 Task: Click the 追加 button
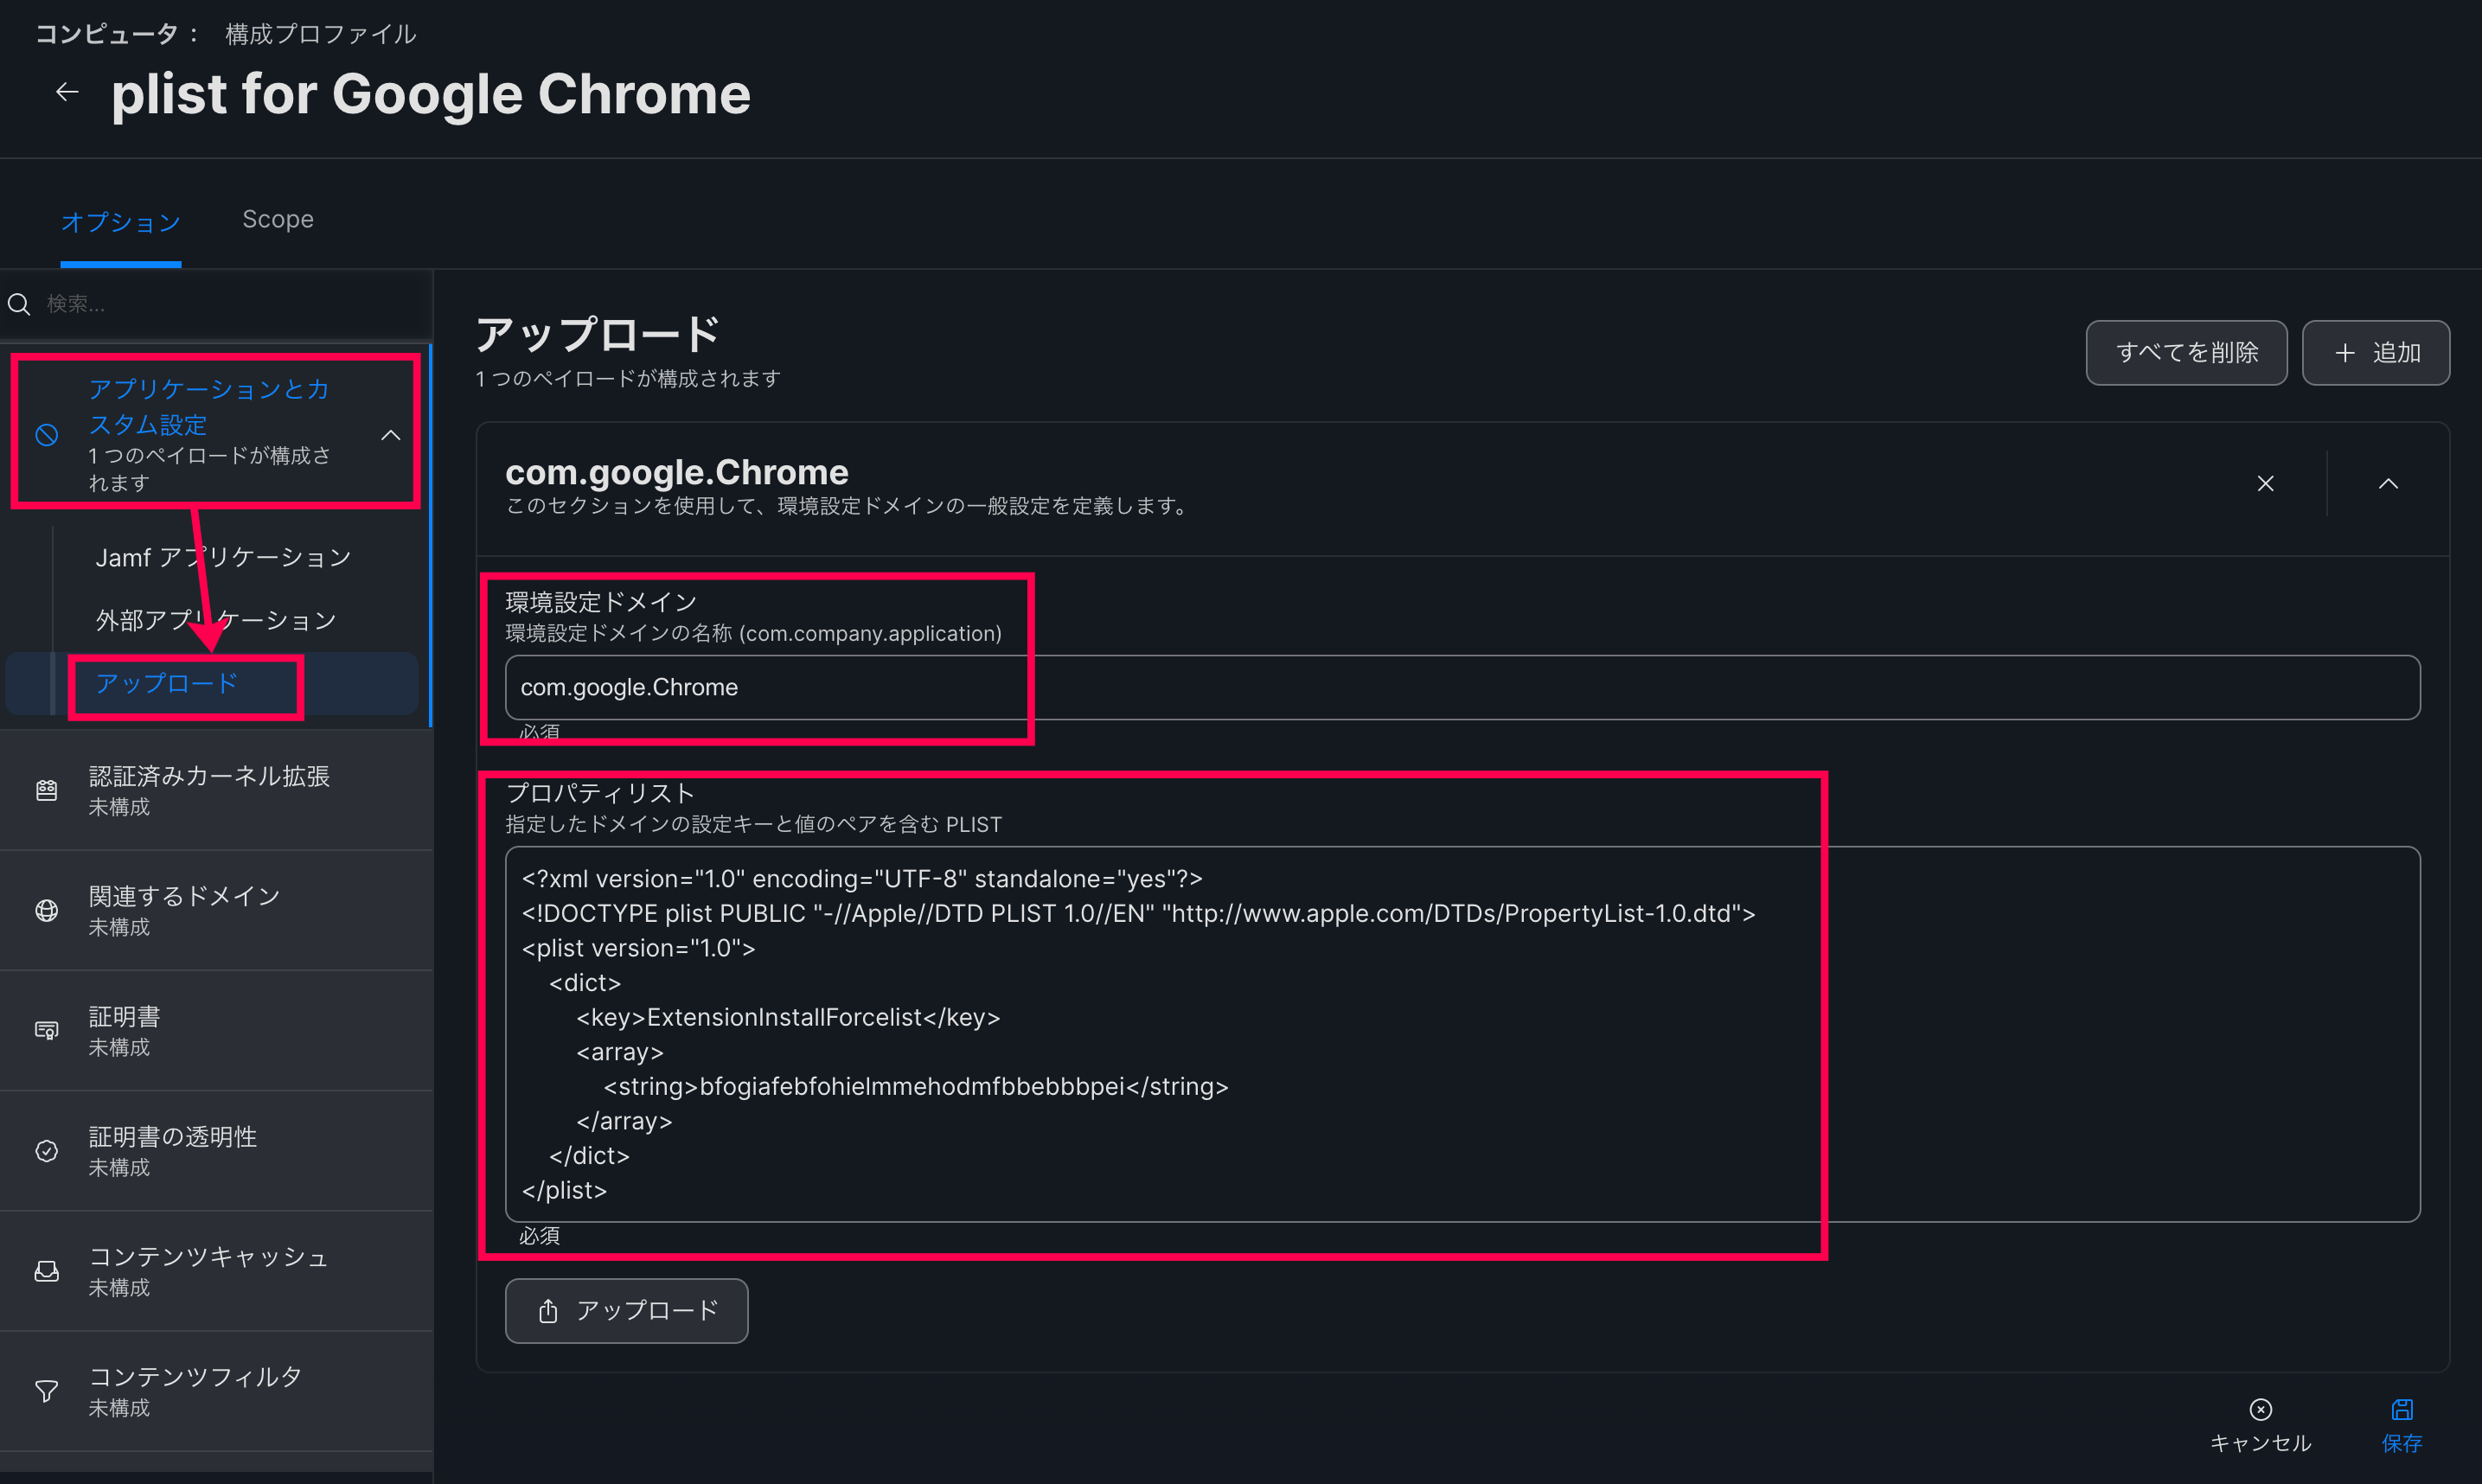2376,352
